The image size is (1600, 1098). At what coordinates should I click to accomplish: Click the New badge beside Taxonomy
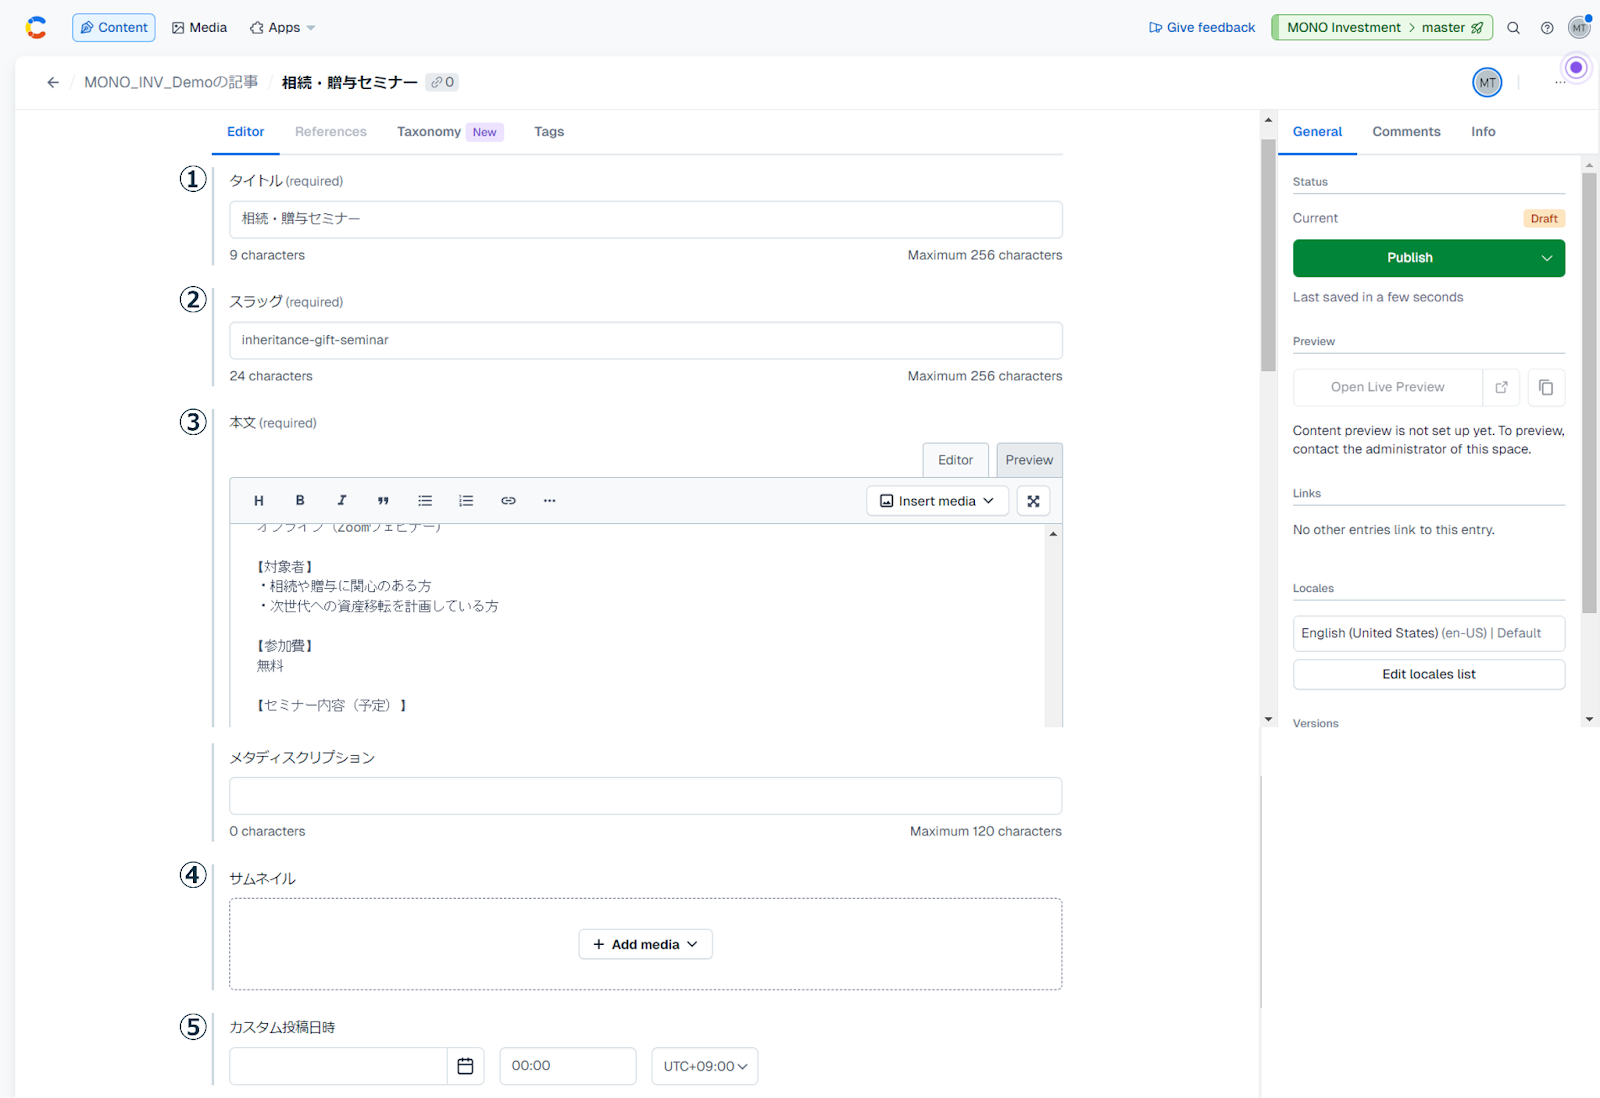[x=484, y=132]
